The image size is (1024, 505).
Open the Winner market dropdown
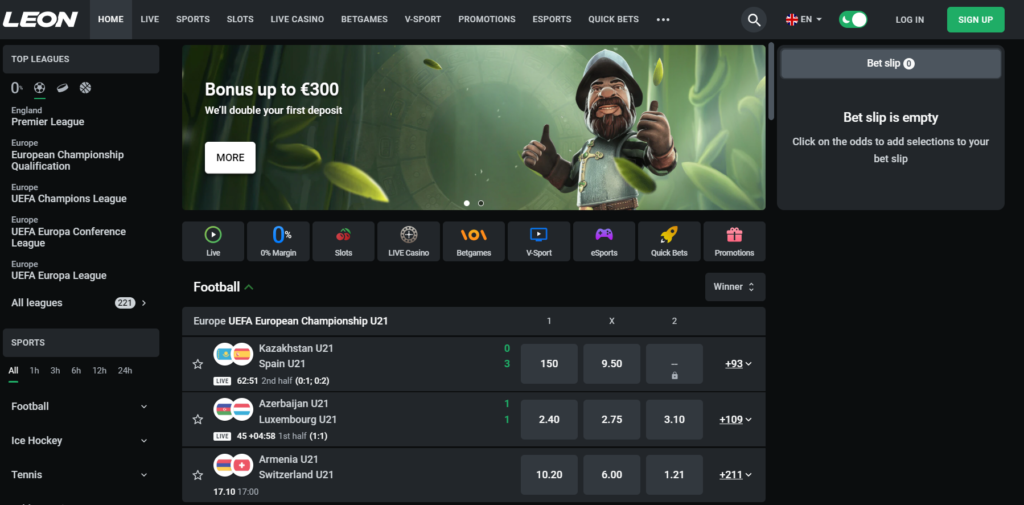(x=735, y=287)
